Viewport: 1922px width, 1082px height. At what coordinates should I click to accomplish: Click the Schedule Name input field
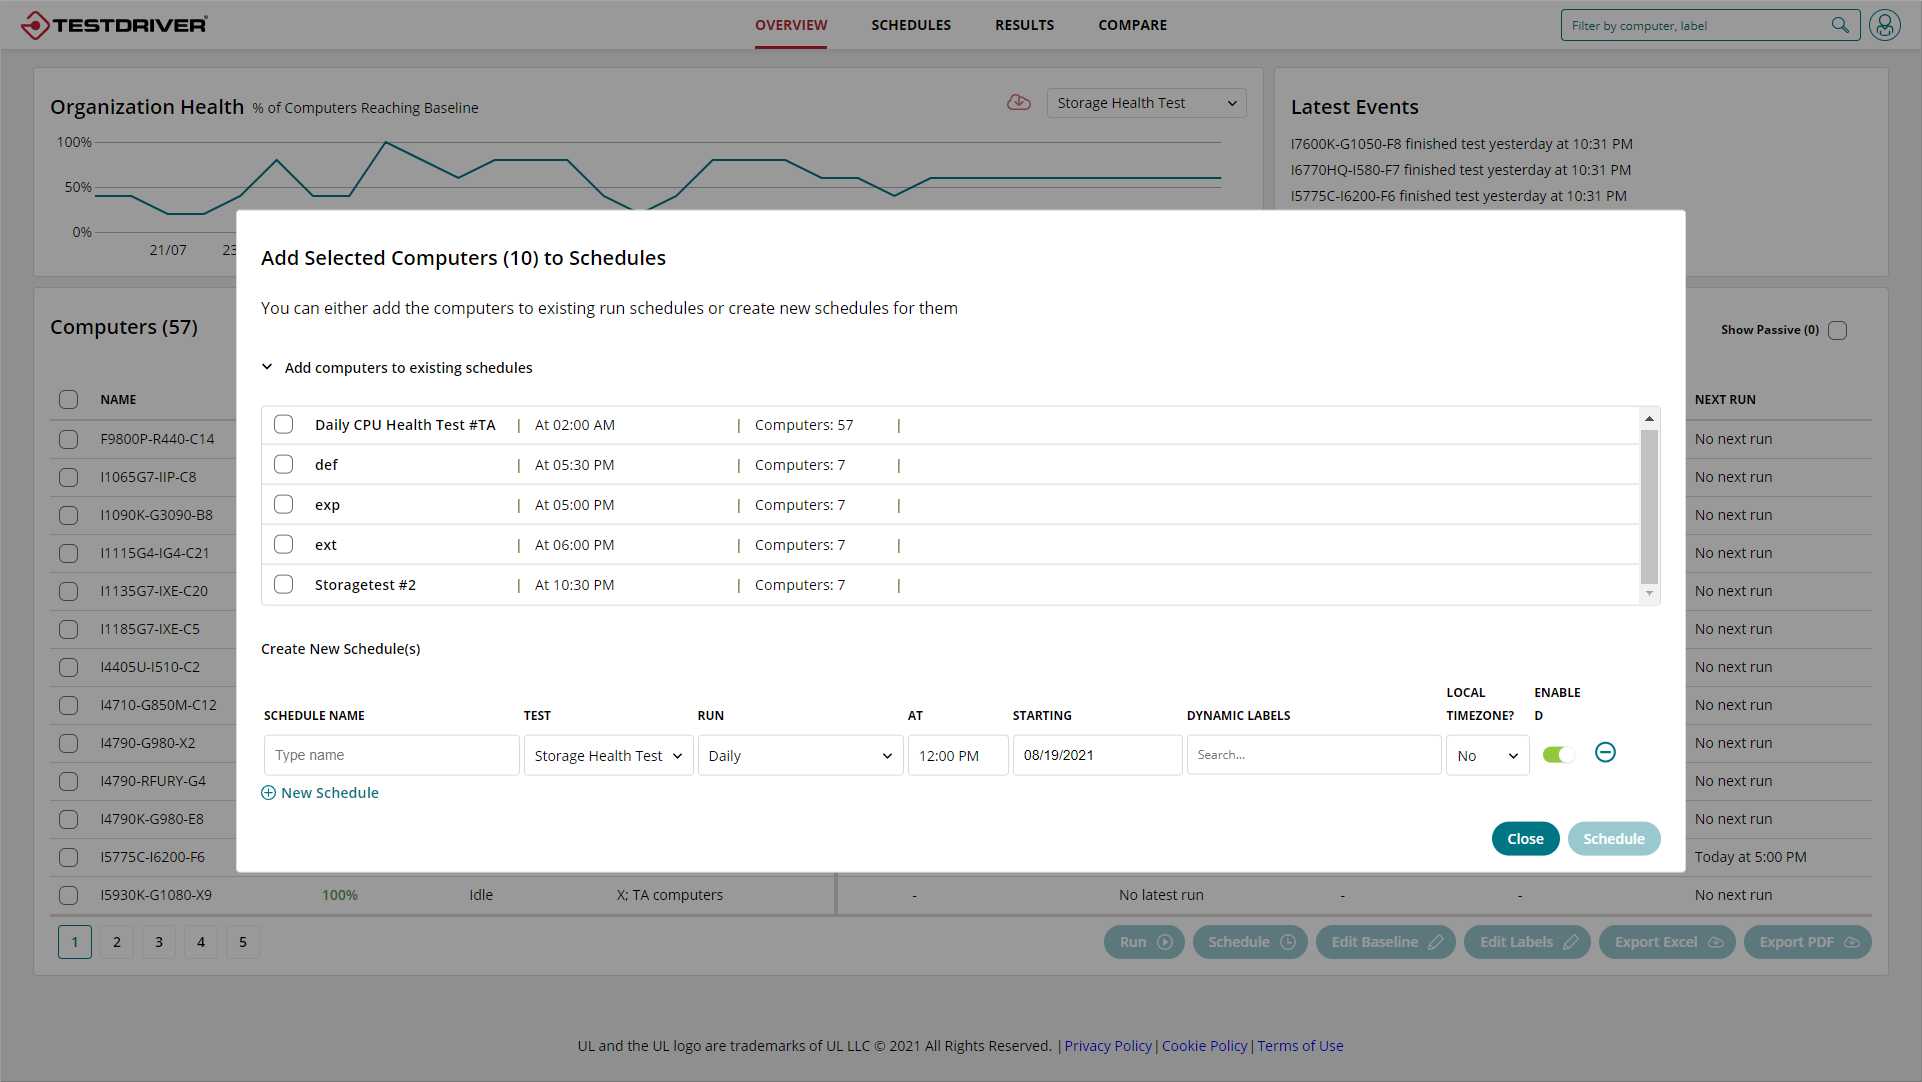pos(391,756)
